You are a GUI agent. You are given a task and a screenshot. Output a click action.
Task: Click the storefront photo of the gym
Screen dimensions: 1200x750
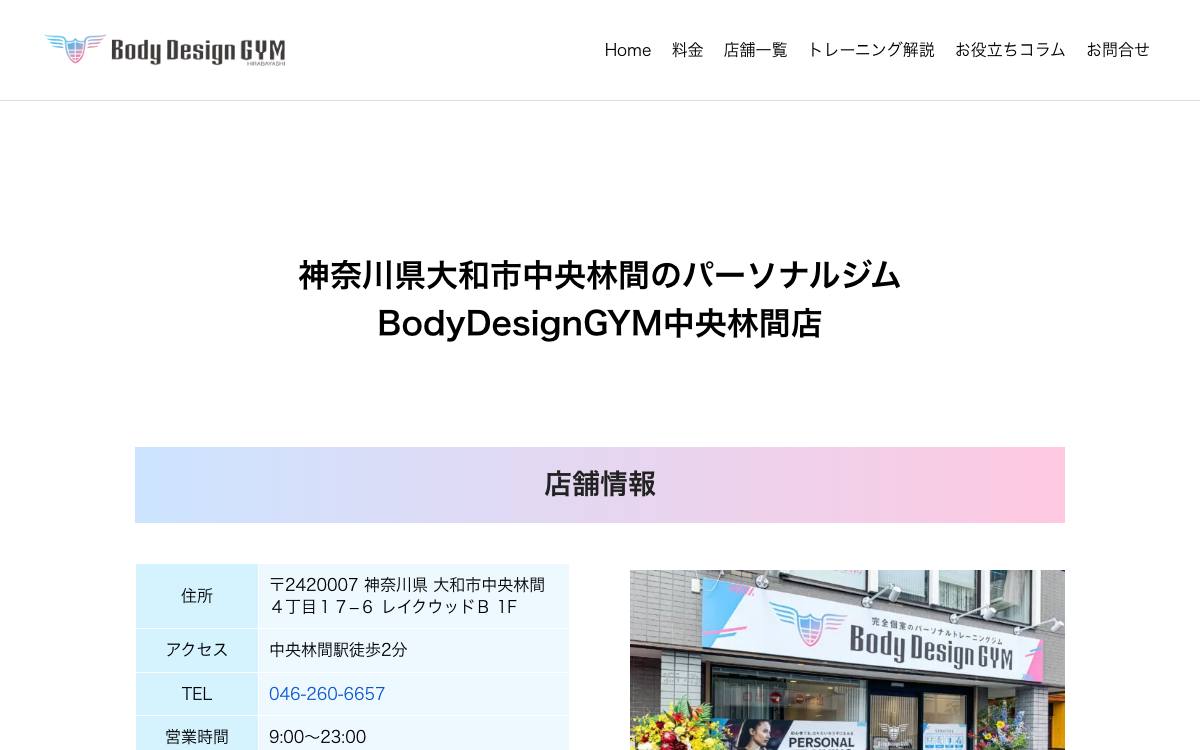(x=847, y=660)
